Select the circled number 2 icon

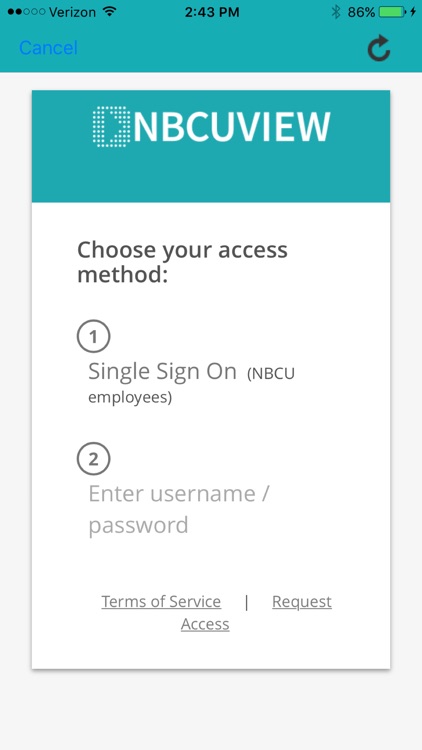94,459
